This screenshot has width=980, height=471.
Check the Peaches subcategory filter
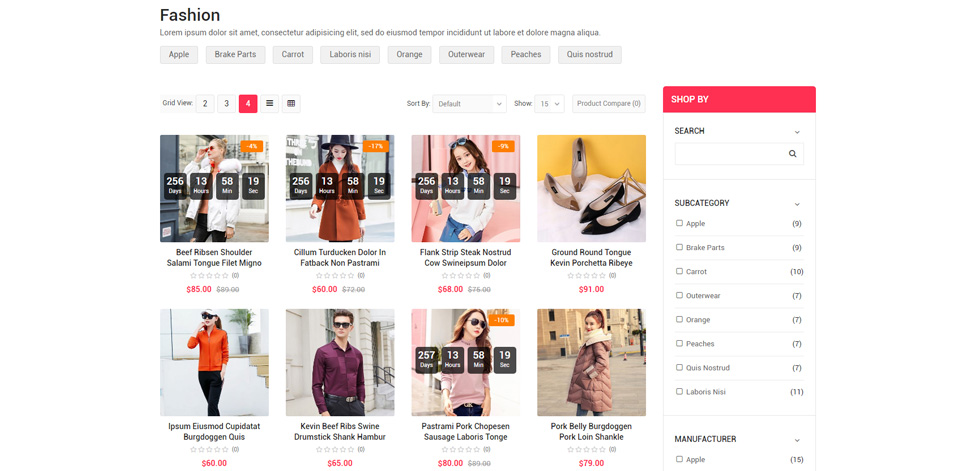point(679,344)
